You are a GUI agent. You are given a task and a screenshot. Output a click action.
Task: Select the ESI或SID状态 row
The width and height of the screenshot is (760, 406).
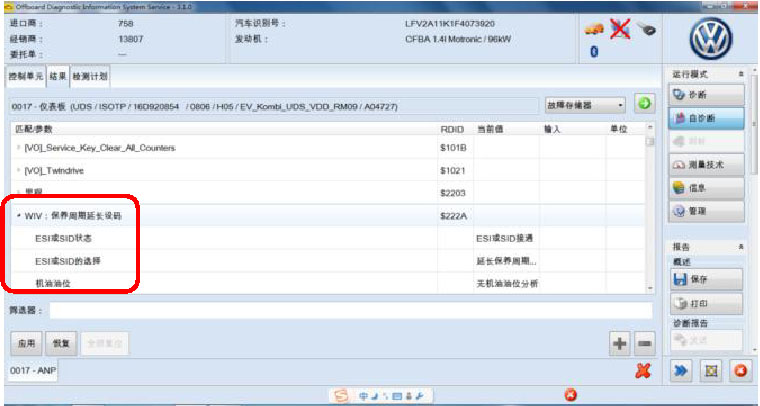coord(328,238)
